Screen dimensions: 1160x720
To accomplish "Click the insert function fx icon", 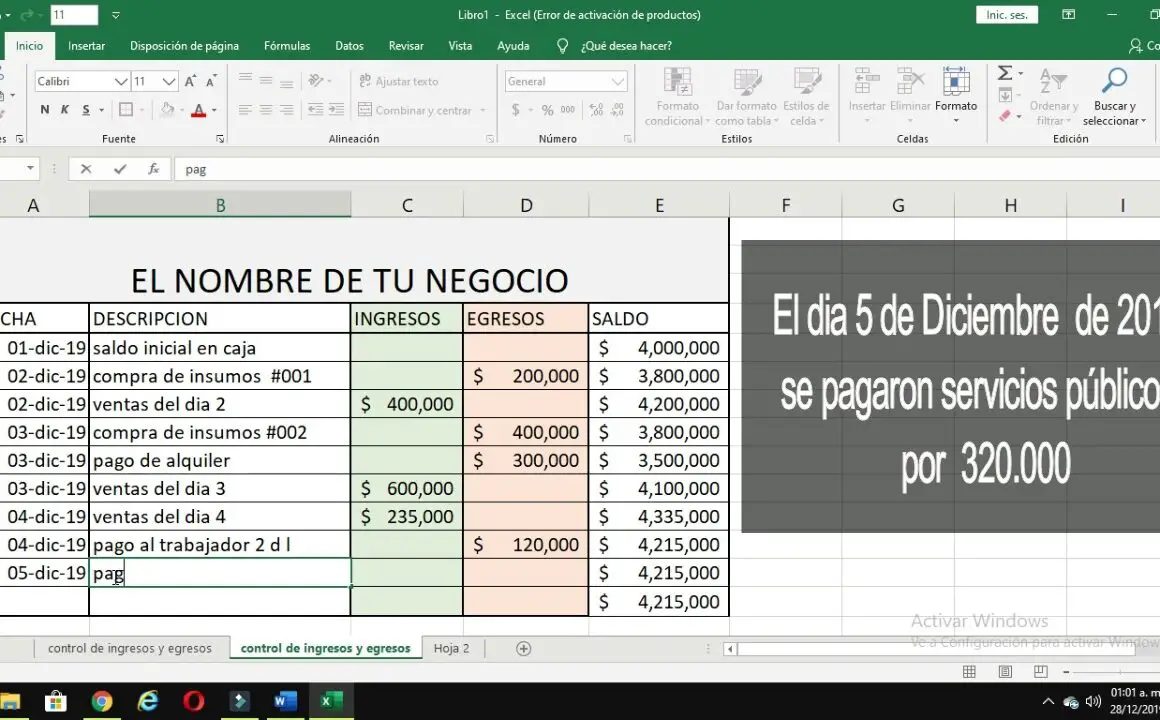I will tap(153, 169).
